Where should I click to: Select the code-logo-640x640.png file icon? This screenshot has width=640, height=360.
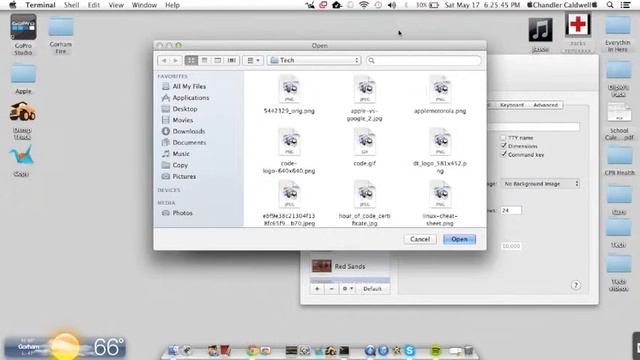click(x=289, y=141)
